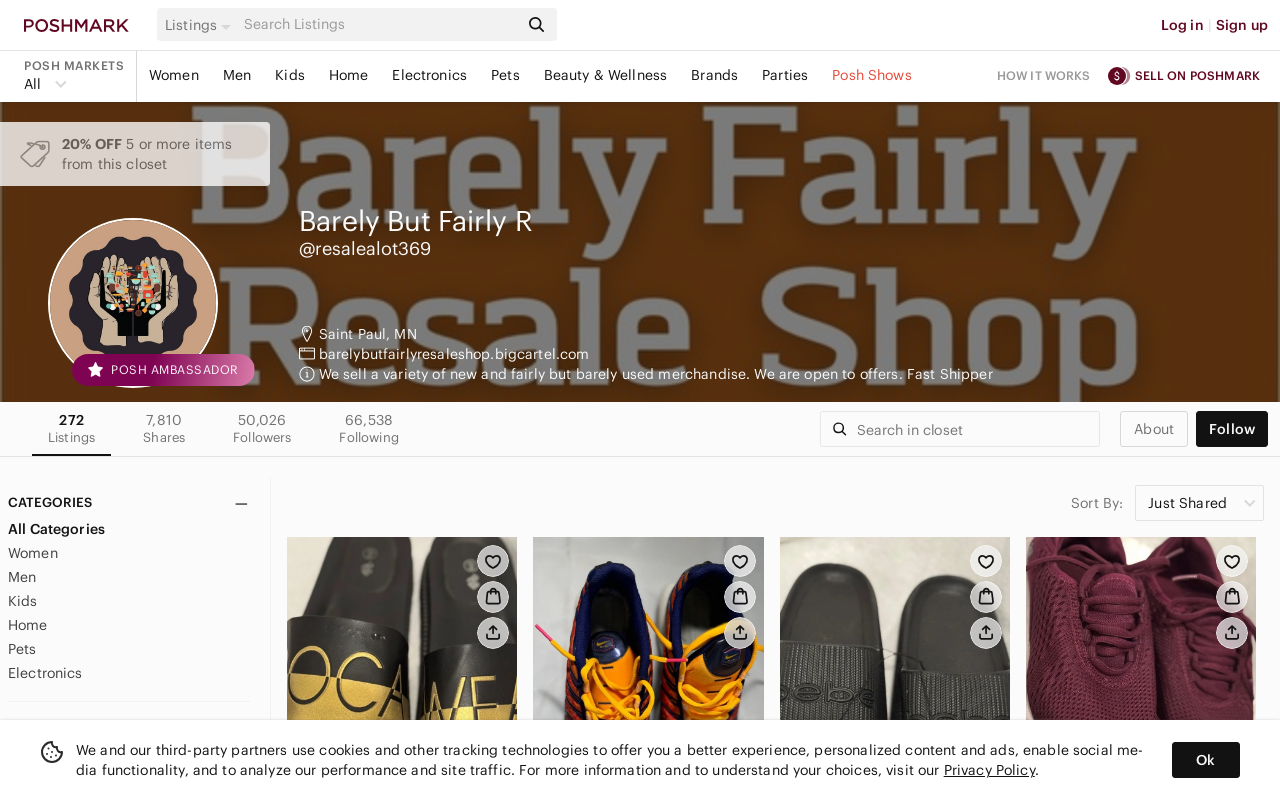Image resolution: width=1280 pixels, height=800 pixels.
Task: Click the dollar icon next to Sell on Poshmark
Action: pyautogui.click(x=1118, y=76)
